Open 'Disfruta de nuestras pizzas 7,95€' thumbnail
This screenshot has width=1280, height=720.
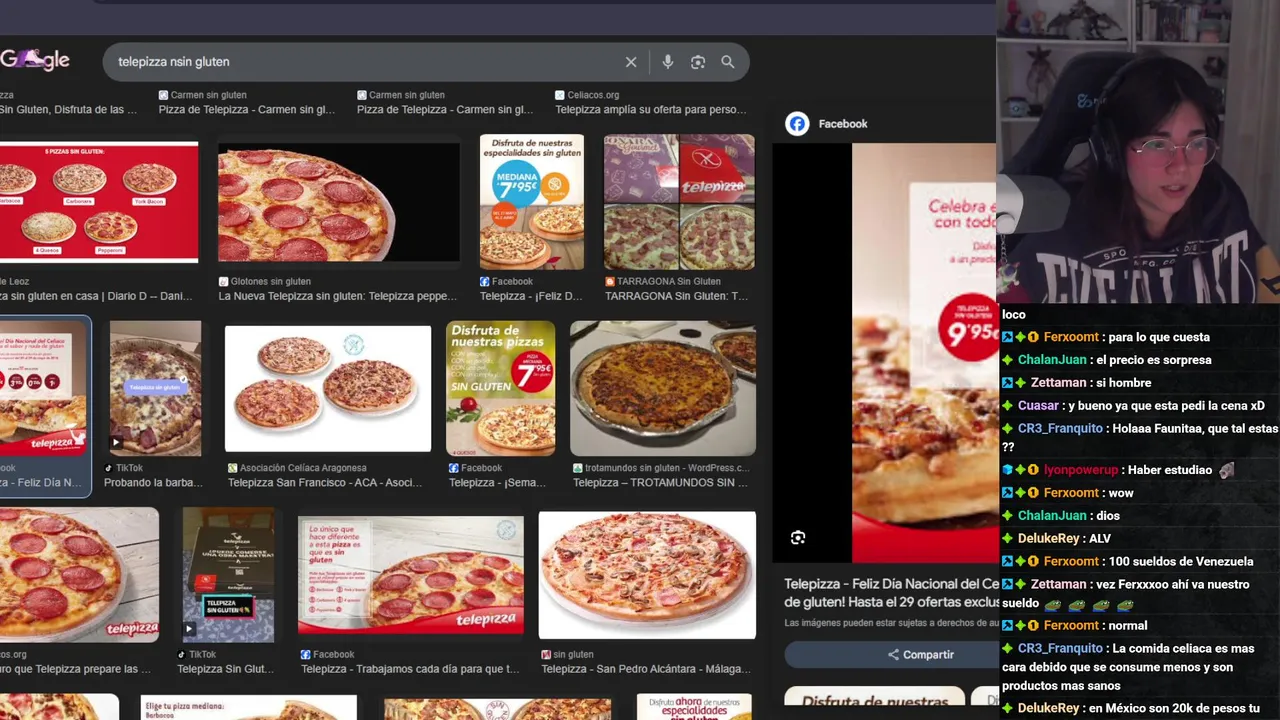[501, 388]
